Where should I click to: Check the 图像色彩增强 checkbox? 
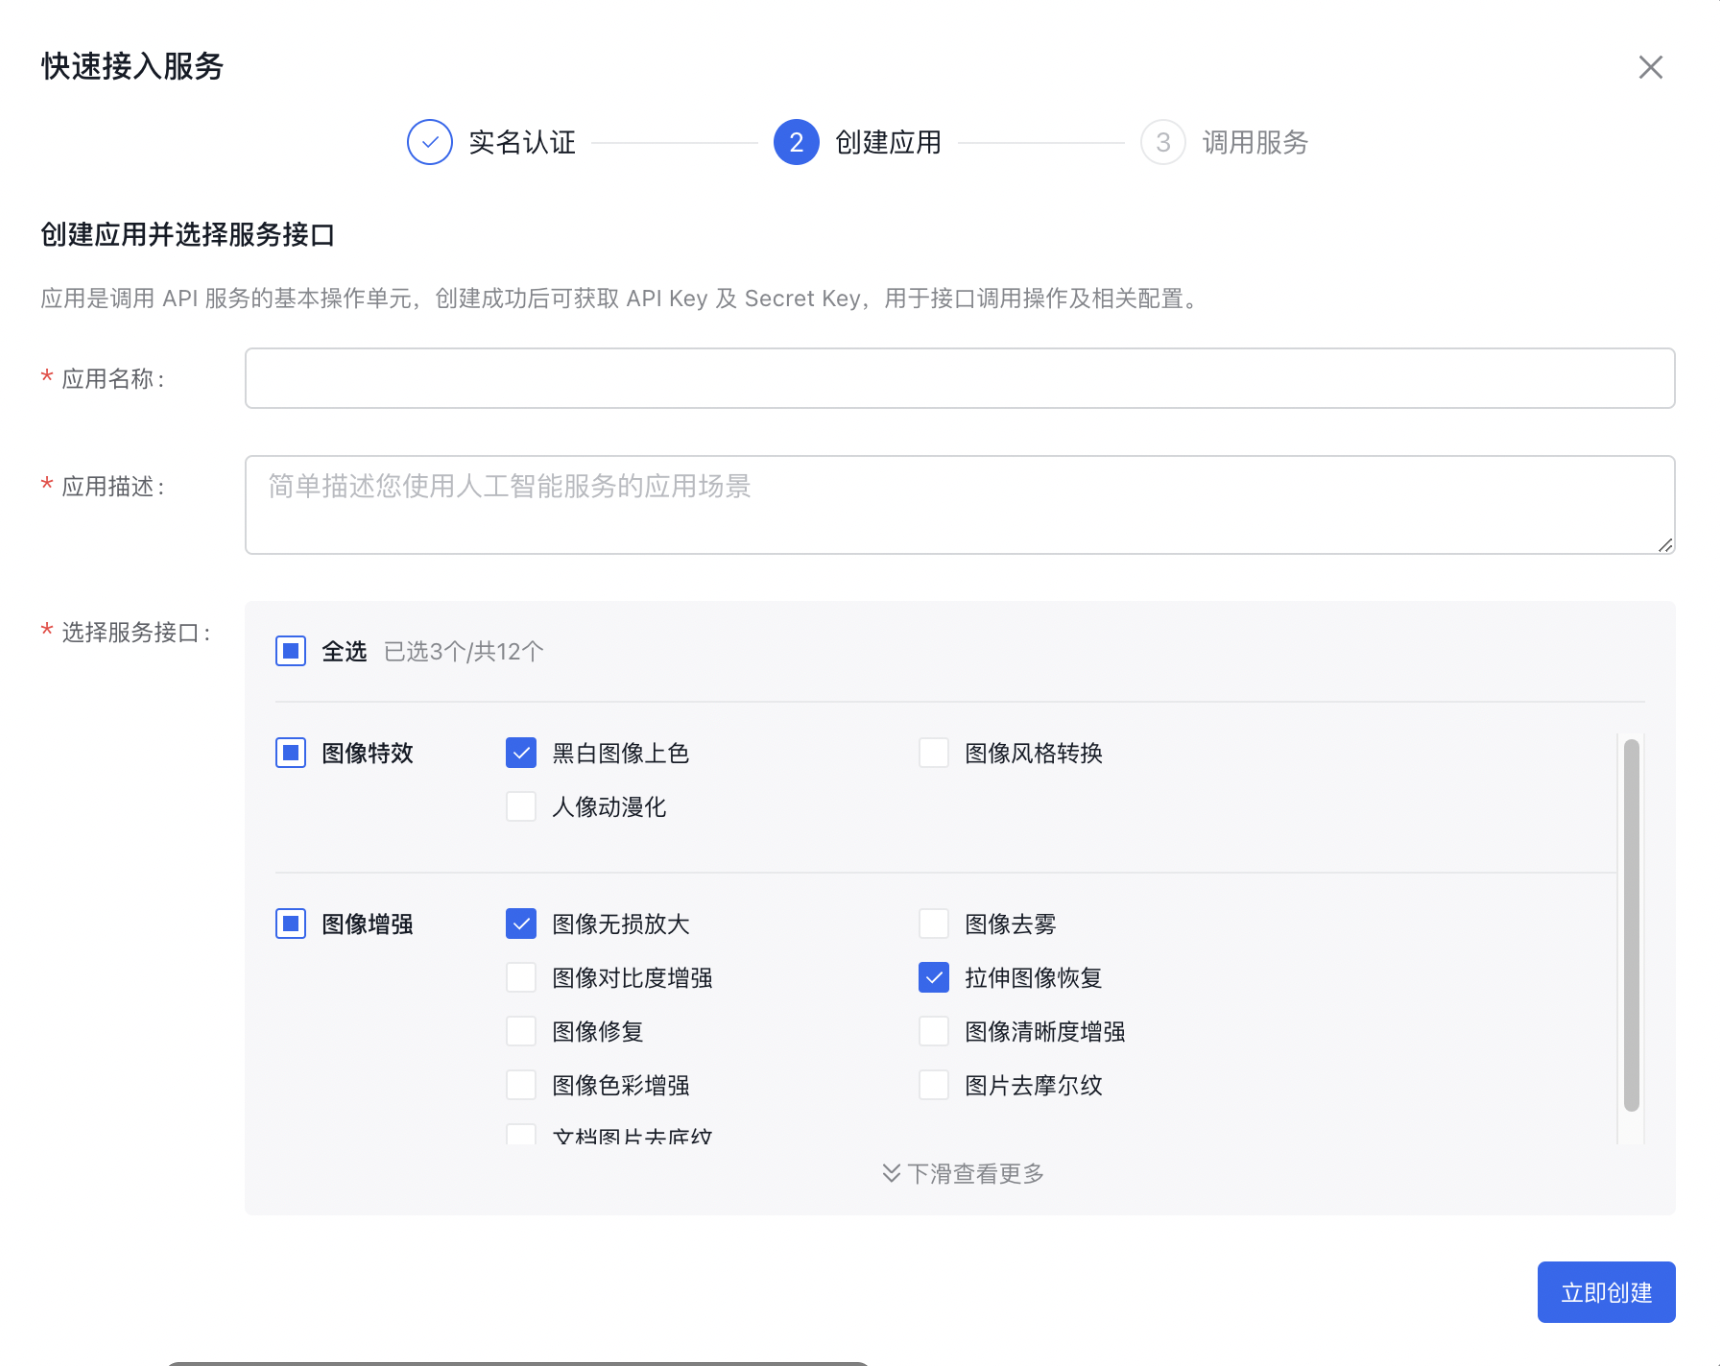(x=521, y=1085)
